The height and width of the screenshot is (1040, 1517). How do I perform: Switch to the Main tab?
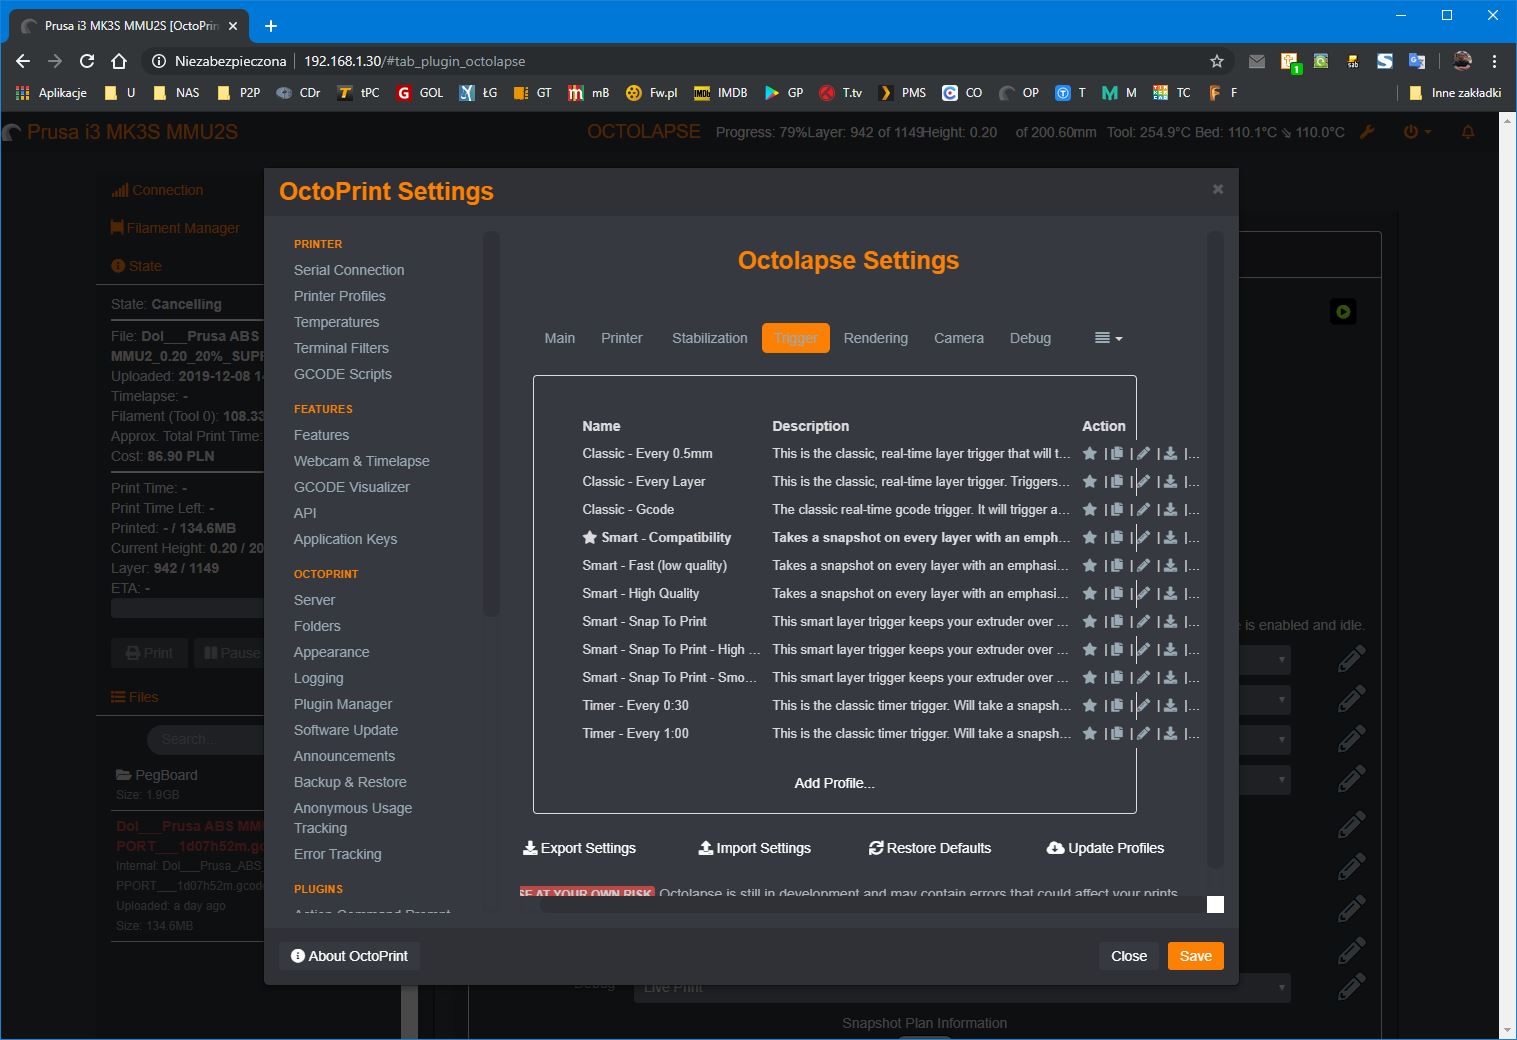[560, 338]
